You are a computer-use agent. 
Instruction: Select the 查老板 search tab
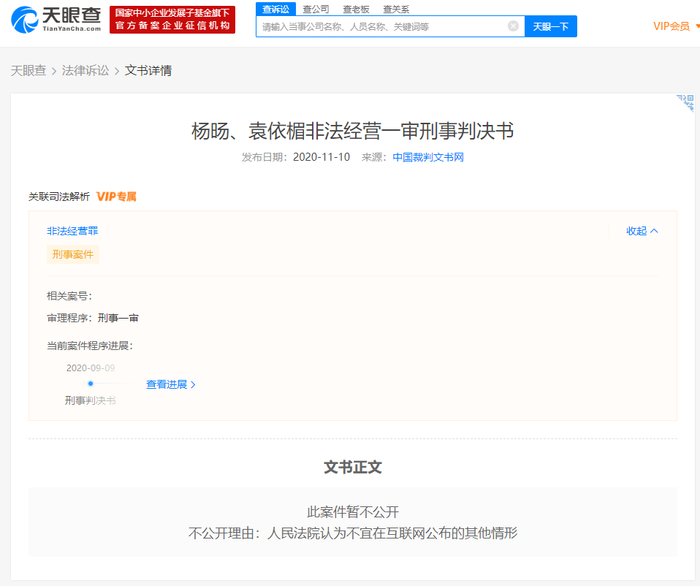point(356,9)
